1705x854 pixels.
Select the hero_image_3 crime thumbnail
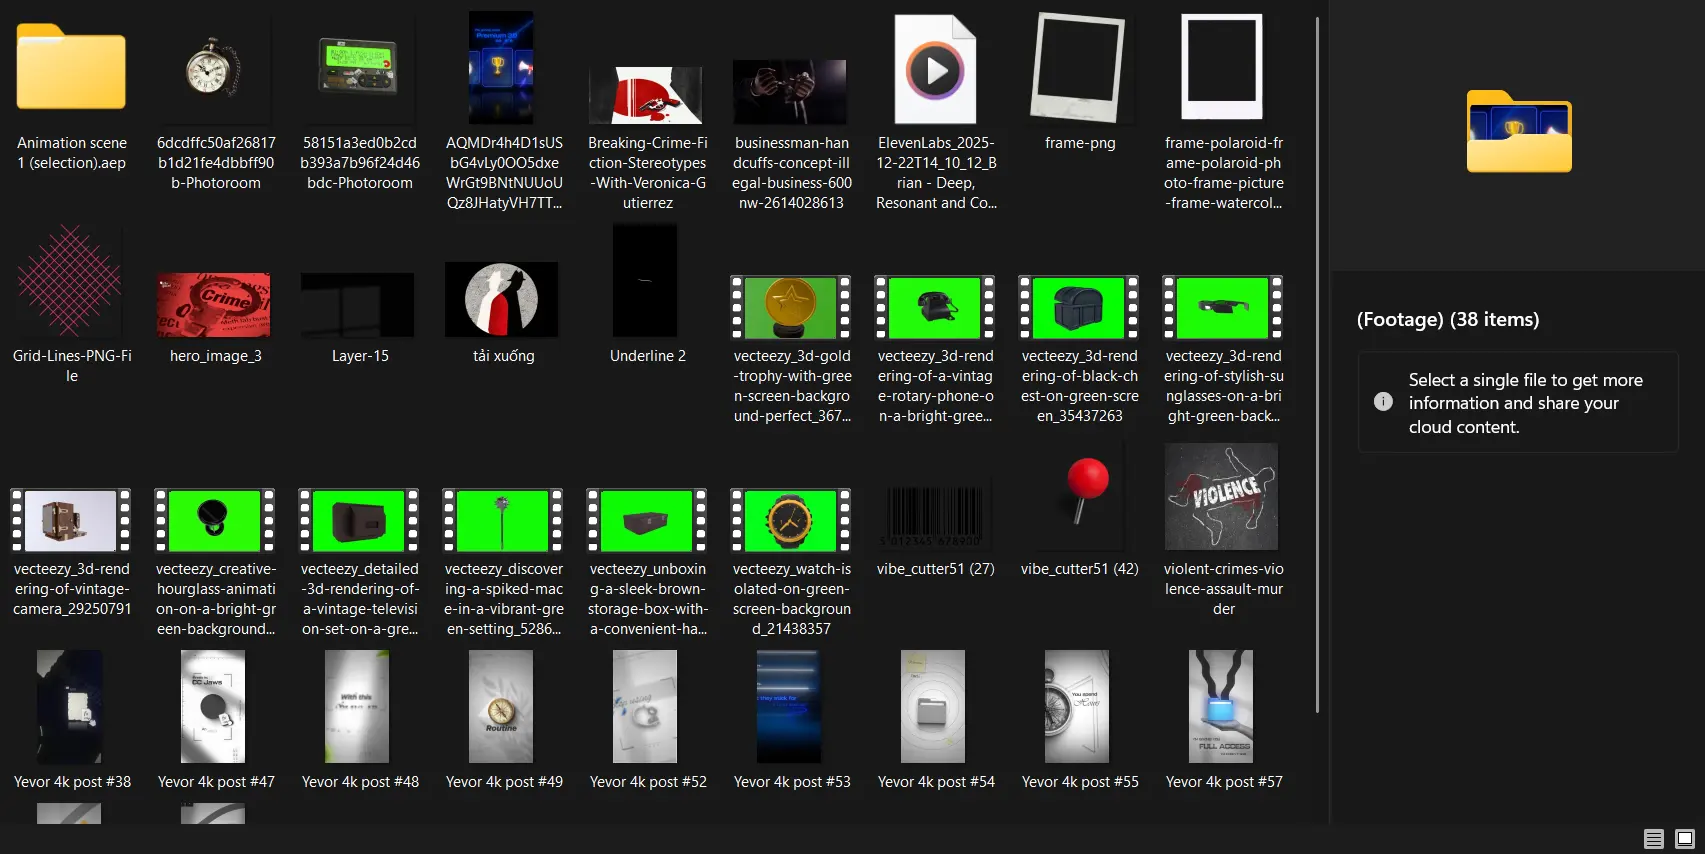[x=214, y=305]
